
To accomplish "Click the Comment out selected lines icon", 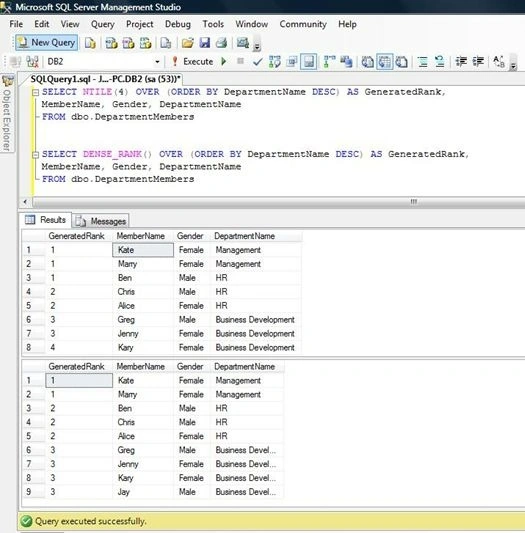I will [422, 62].
